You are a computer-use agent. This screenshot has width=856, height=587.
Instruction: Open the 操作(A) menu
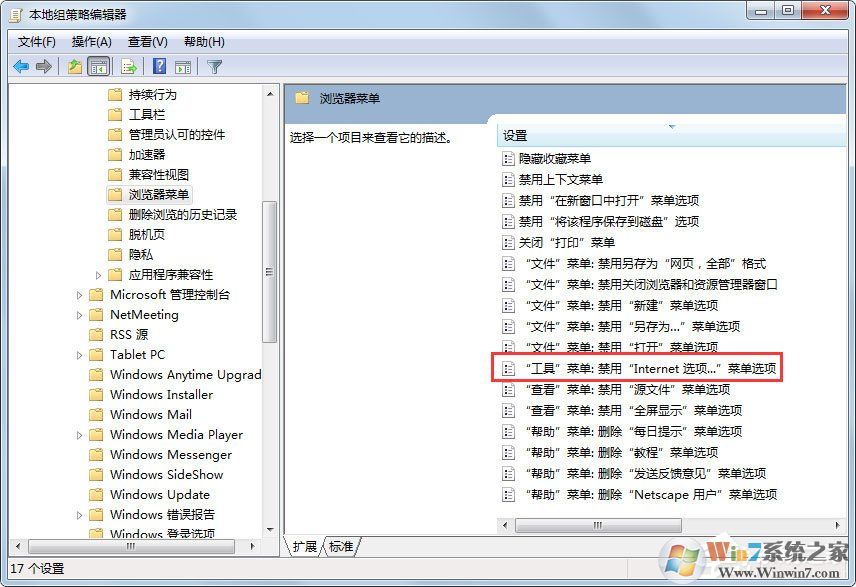pyautogui.click(x=92, y=41)
